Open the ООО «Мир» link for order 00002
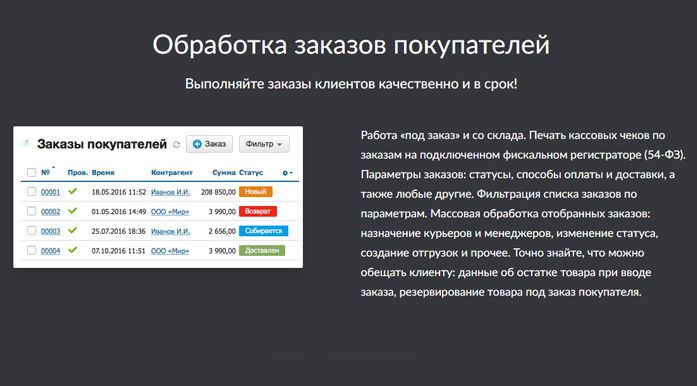 point(170,212)
